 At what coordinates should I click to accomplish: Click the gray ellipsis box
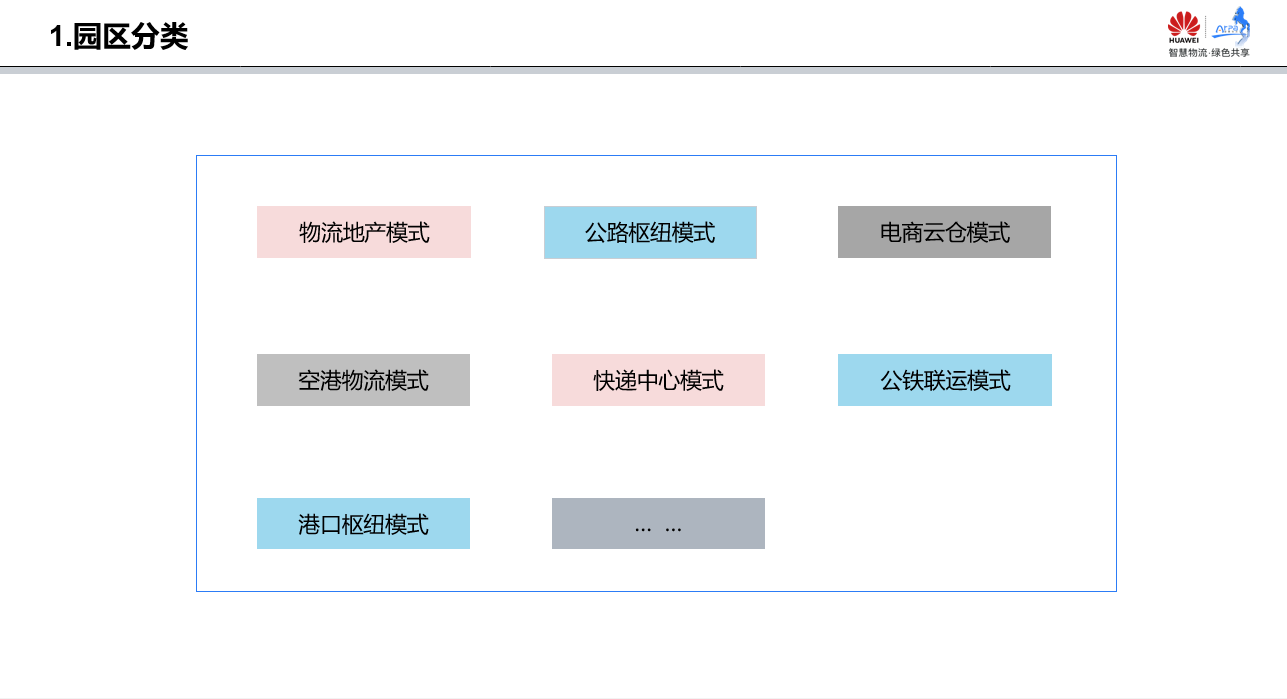tap(658, 524)
